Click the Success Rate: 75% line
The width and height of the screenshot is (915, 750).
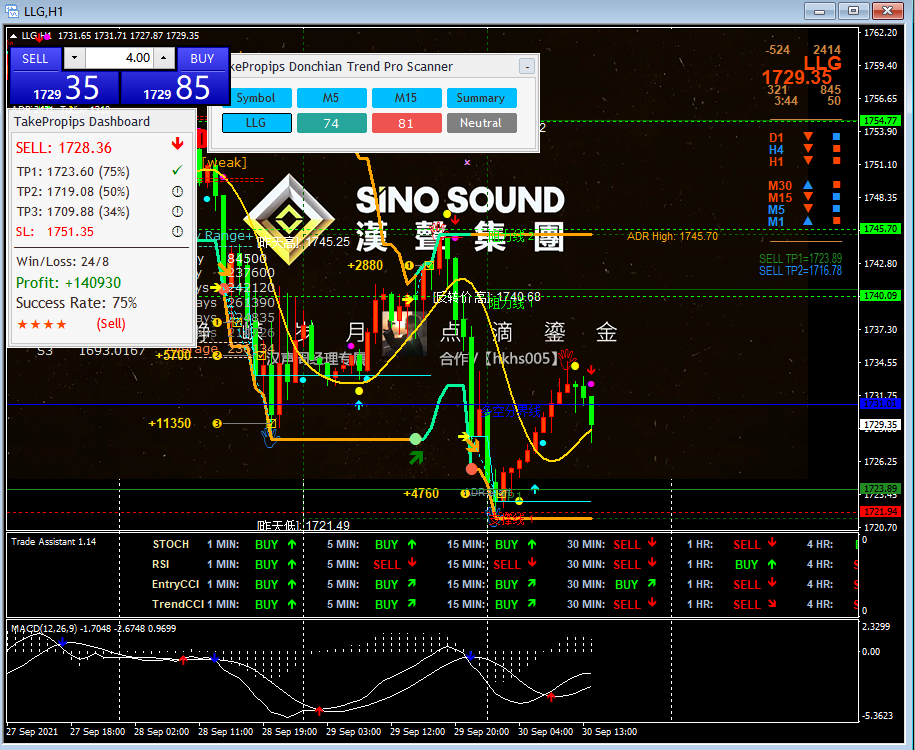pos(76,303)
